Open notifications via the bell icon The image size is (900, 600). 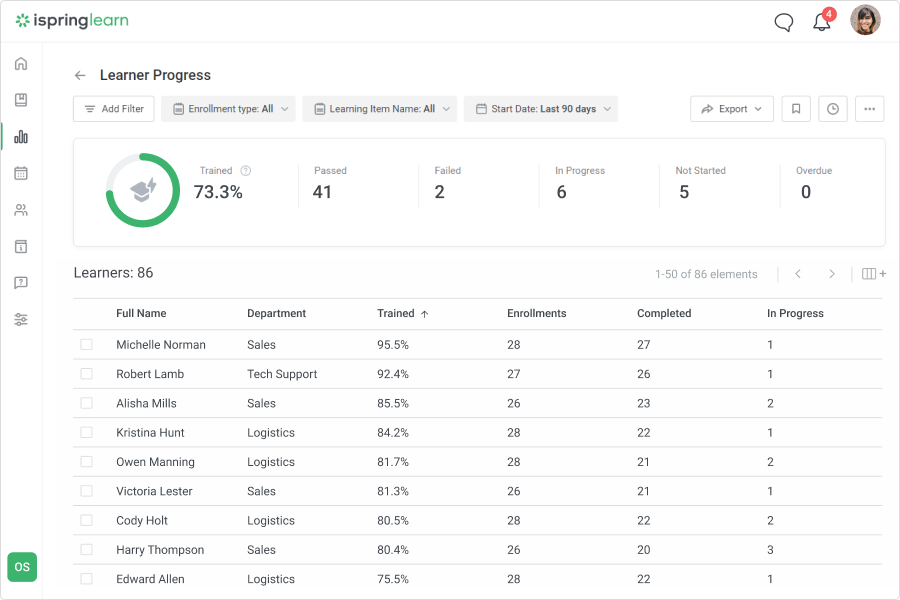click(x=821, y=20)
